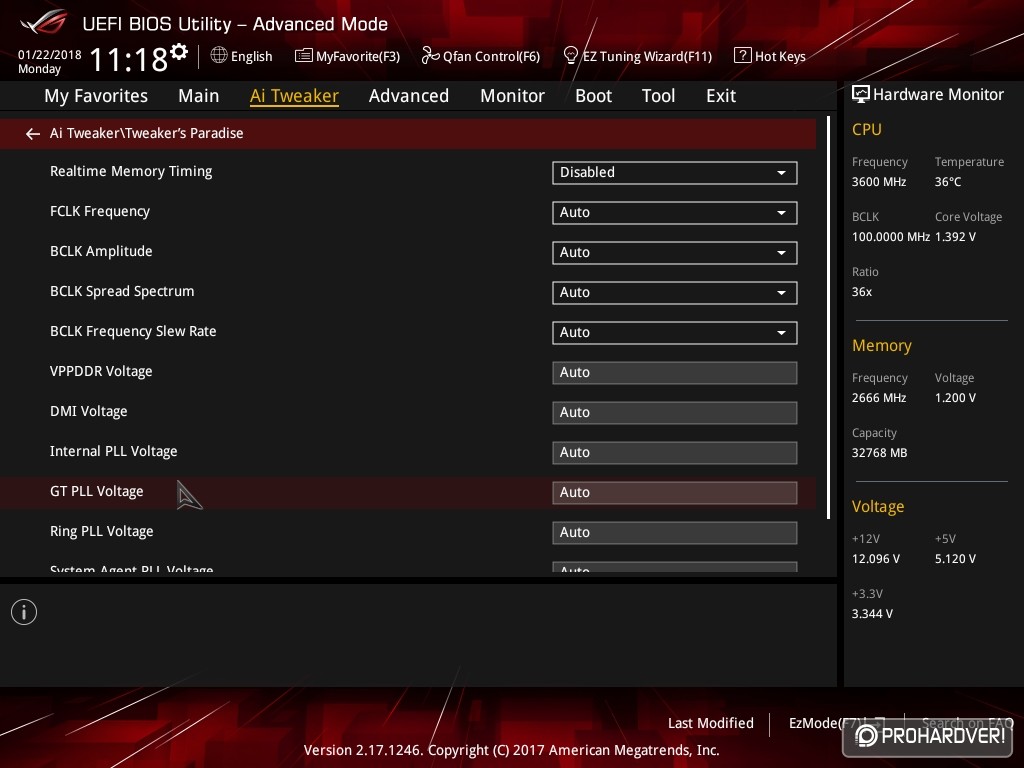Select the VPPDDR Voltage input field
The image size is (1024, 768).
(675, 372)
